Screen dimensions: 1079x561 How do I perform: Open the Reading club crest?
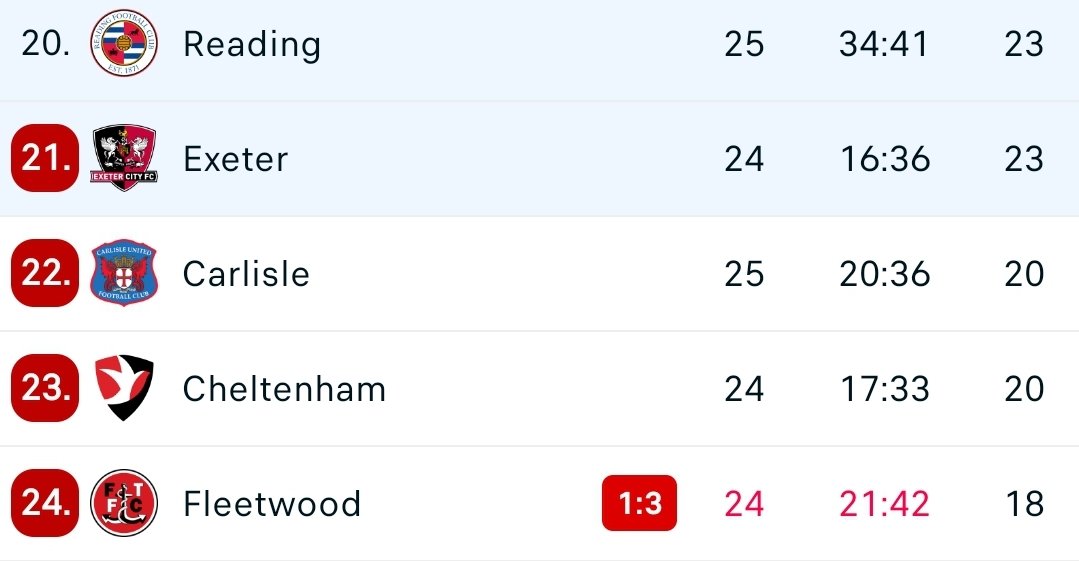coord(124,43)
